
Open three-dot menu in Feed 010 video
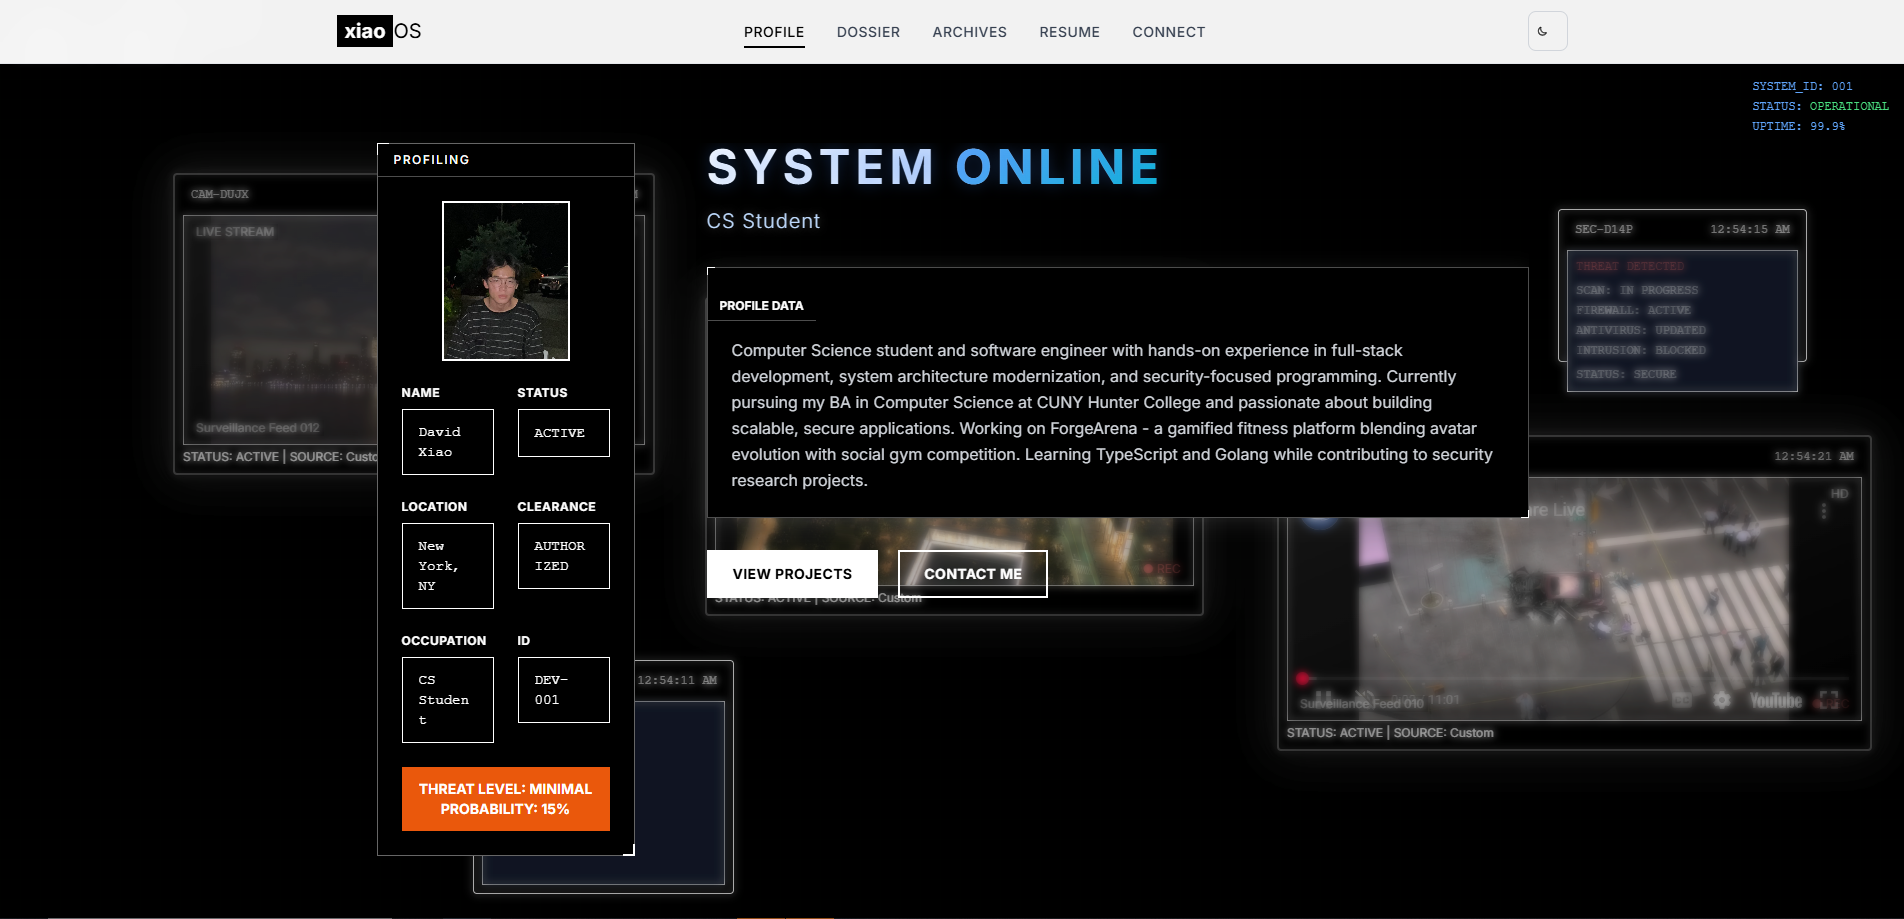[x=1824, y=511]
